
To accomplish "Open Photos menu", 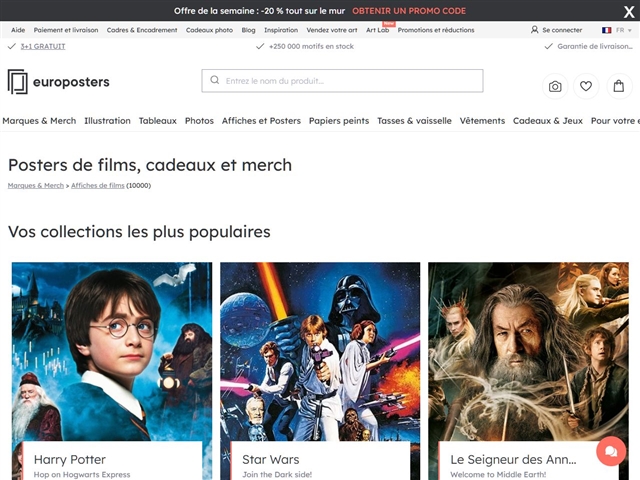I will (199, 121).
